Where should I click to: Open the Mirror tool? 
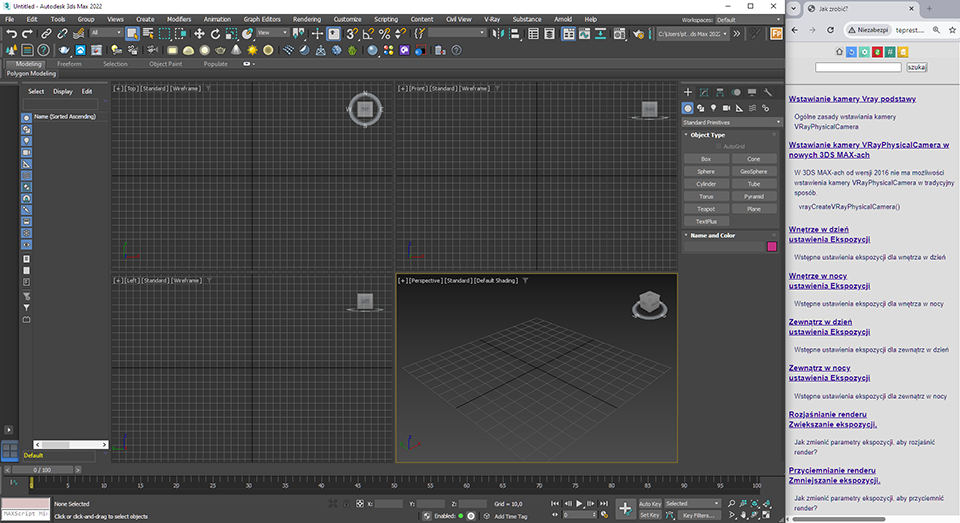point(498,34)
